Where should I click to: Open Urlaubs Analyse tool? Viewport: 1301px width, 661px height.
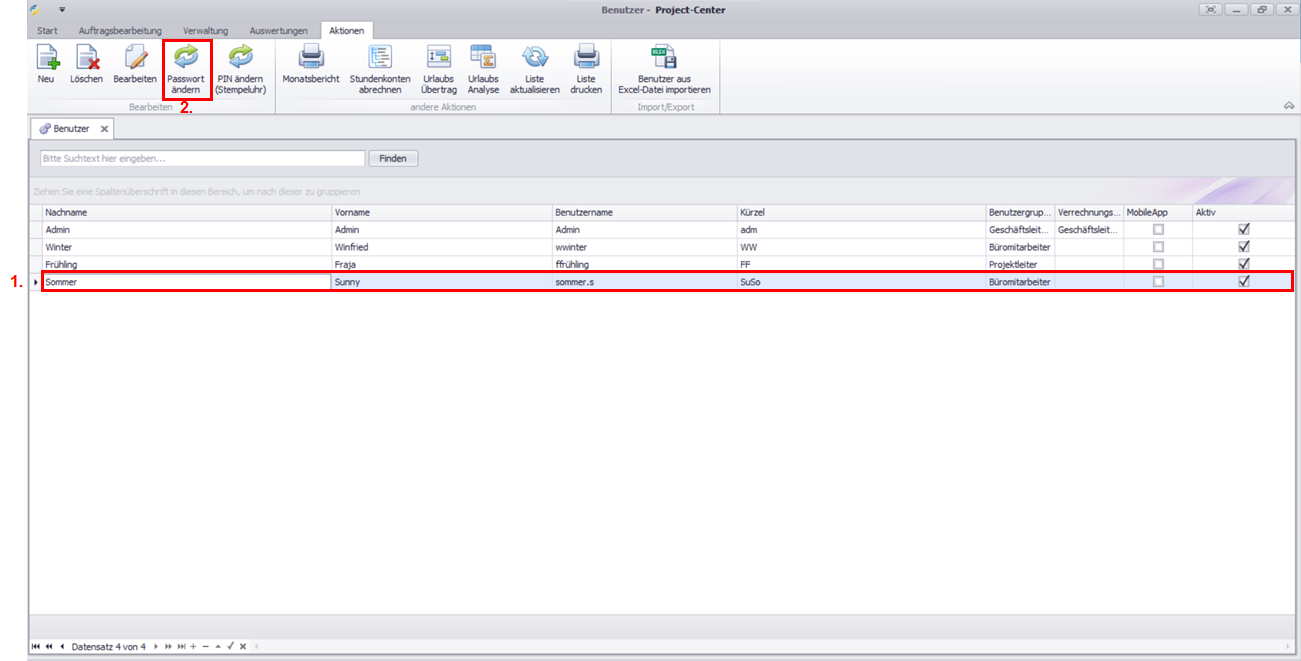[x=483, y=58]
